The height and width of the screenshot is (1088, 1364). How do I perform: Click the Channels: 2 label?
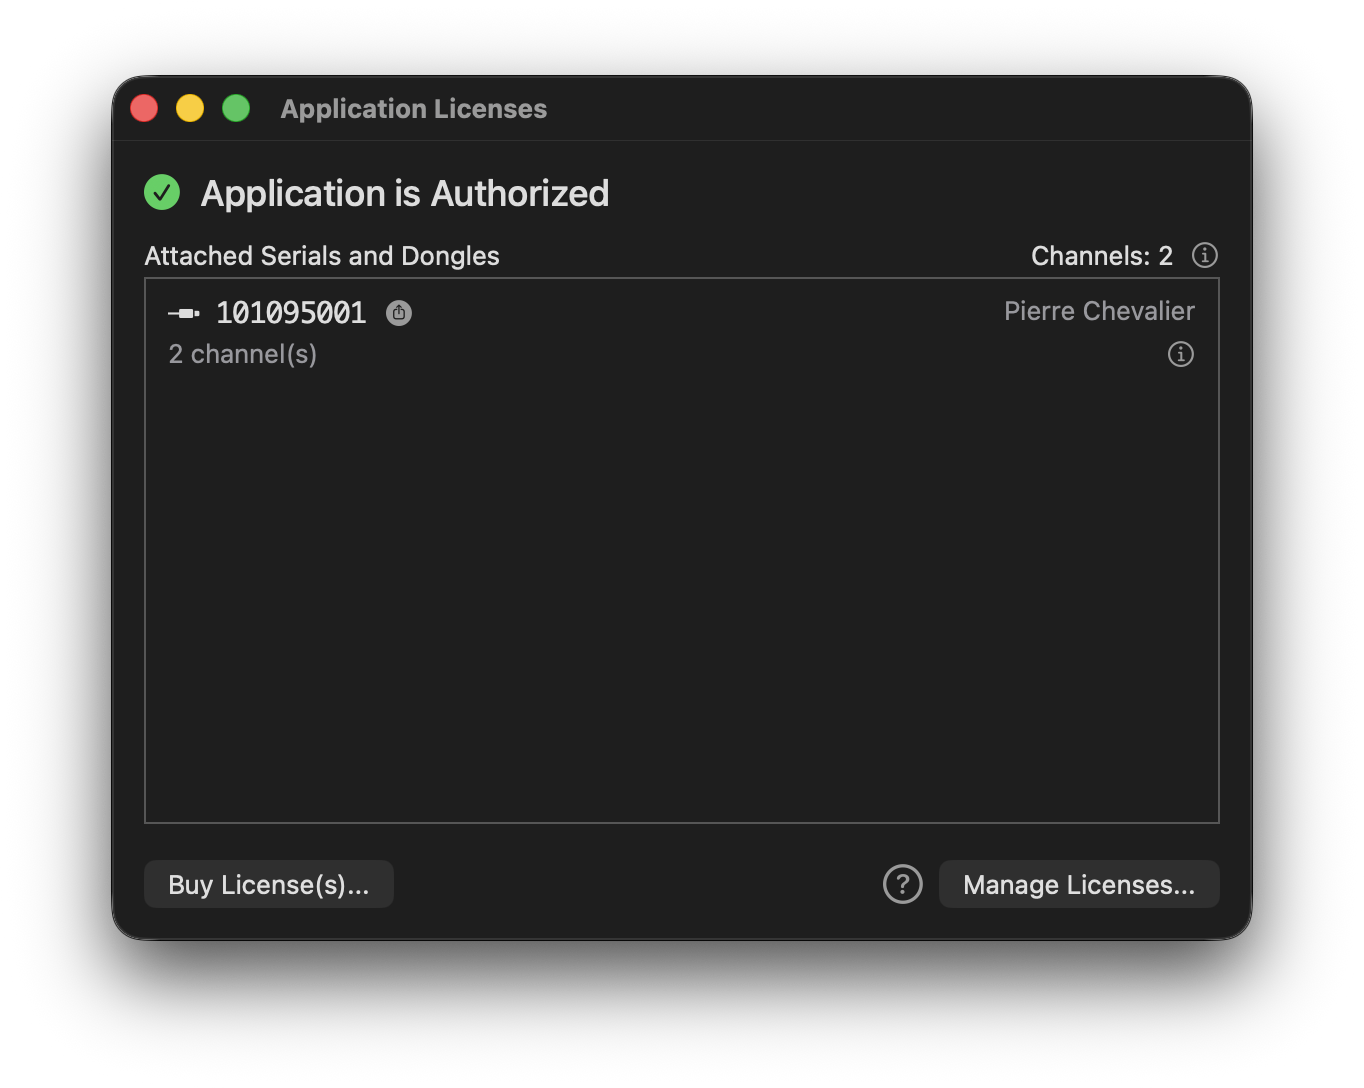[1102, 256]
